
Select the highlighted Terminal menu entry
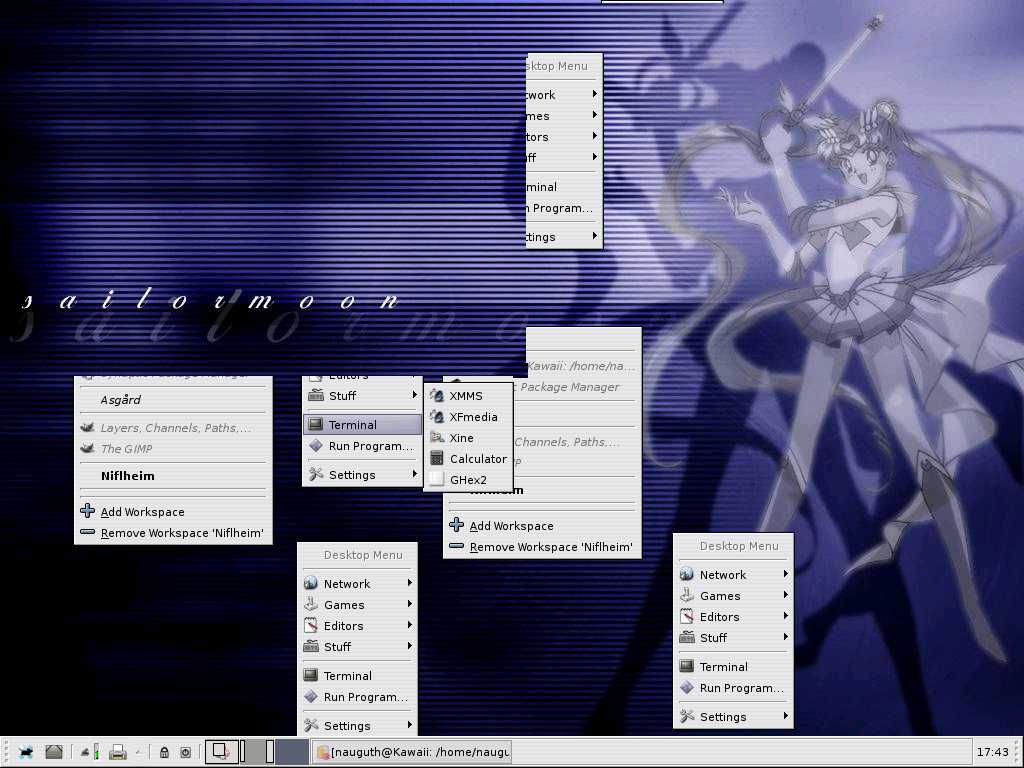(x=352, y=425)
